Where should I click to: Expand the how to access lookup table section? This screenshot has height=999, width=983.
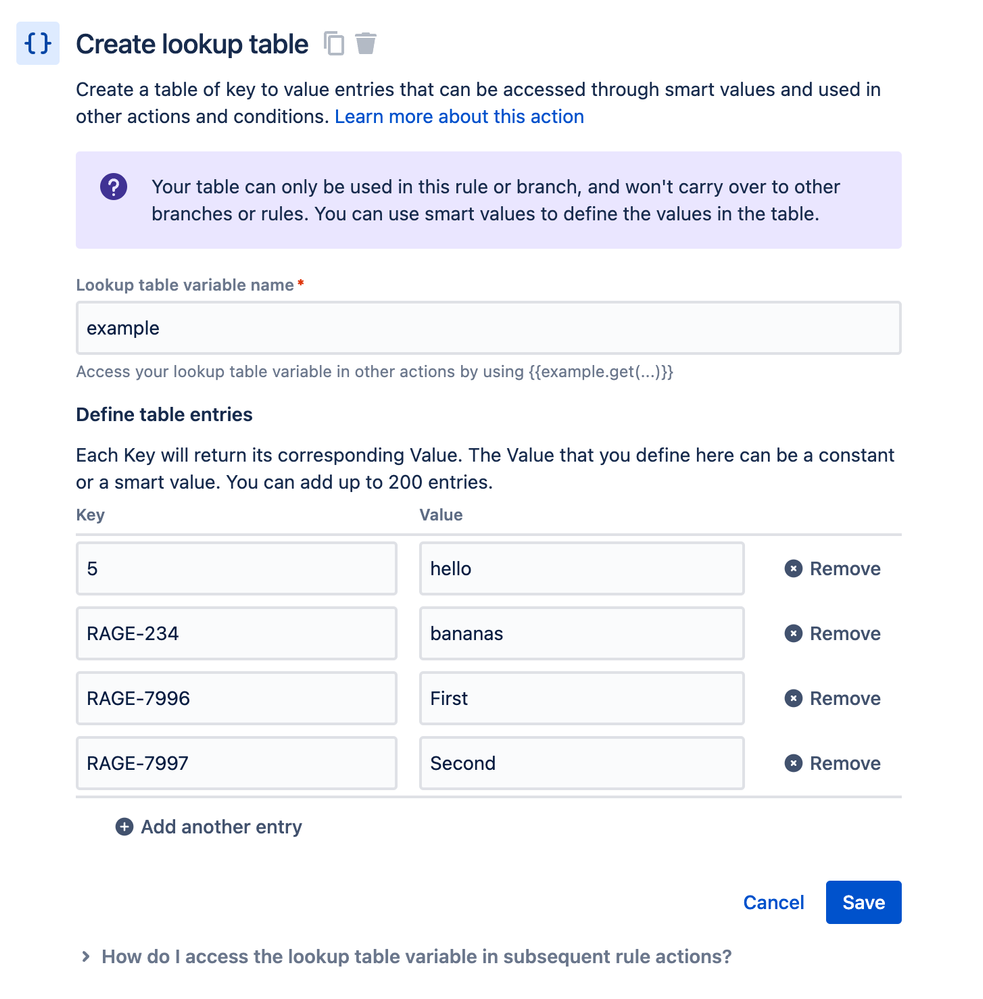click(x=86, y=957)
